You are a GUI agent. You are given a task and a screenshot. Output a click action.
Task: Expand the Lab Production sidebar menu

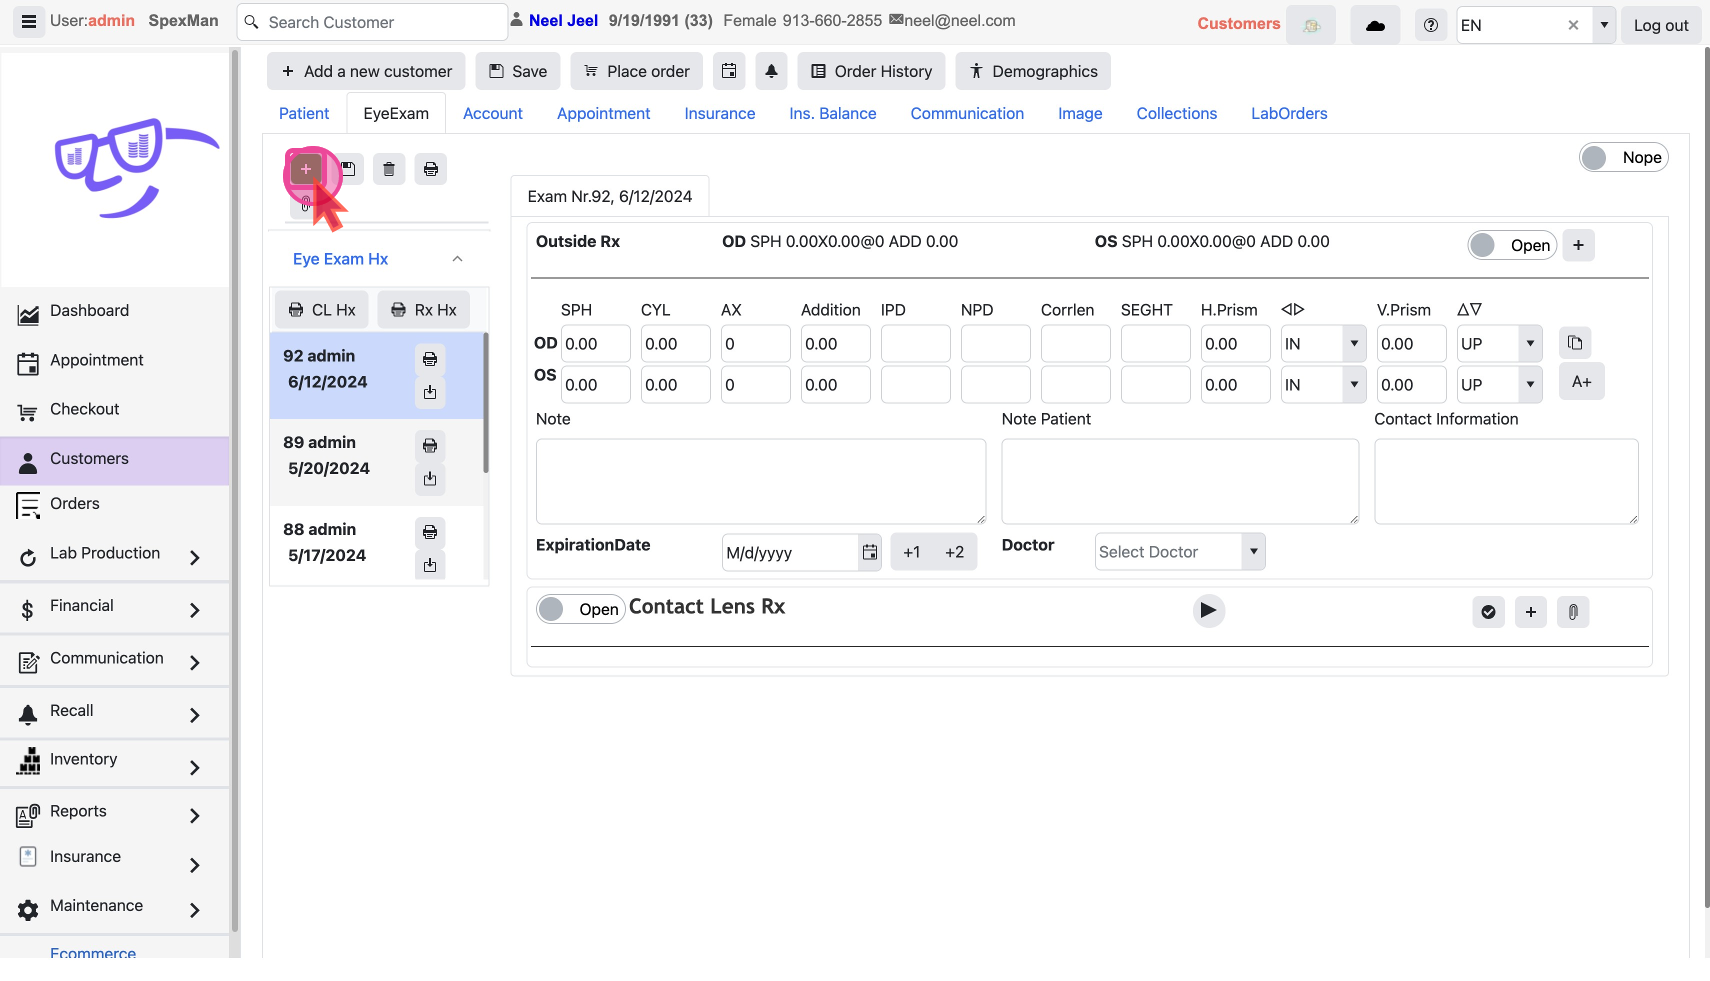195,557
